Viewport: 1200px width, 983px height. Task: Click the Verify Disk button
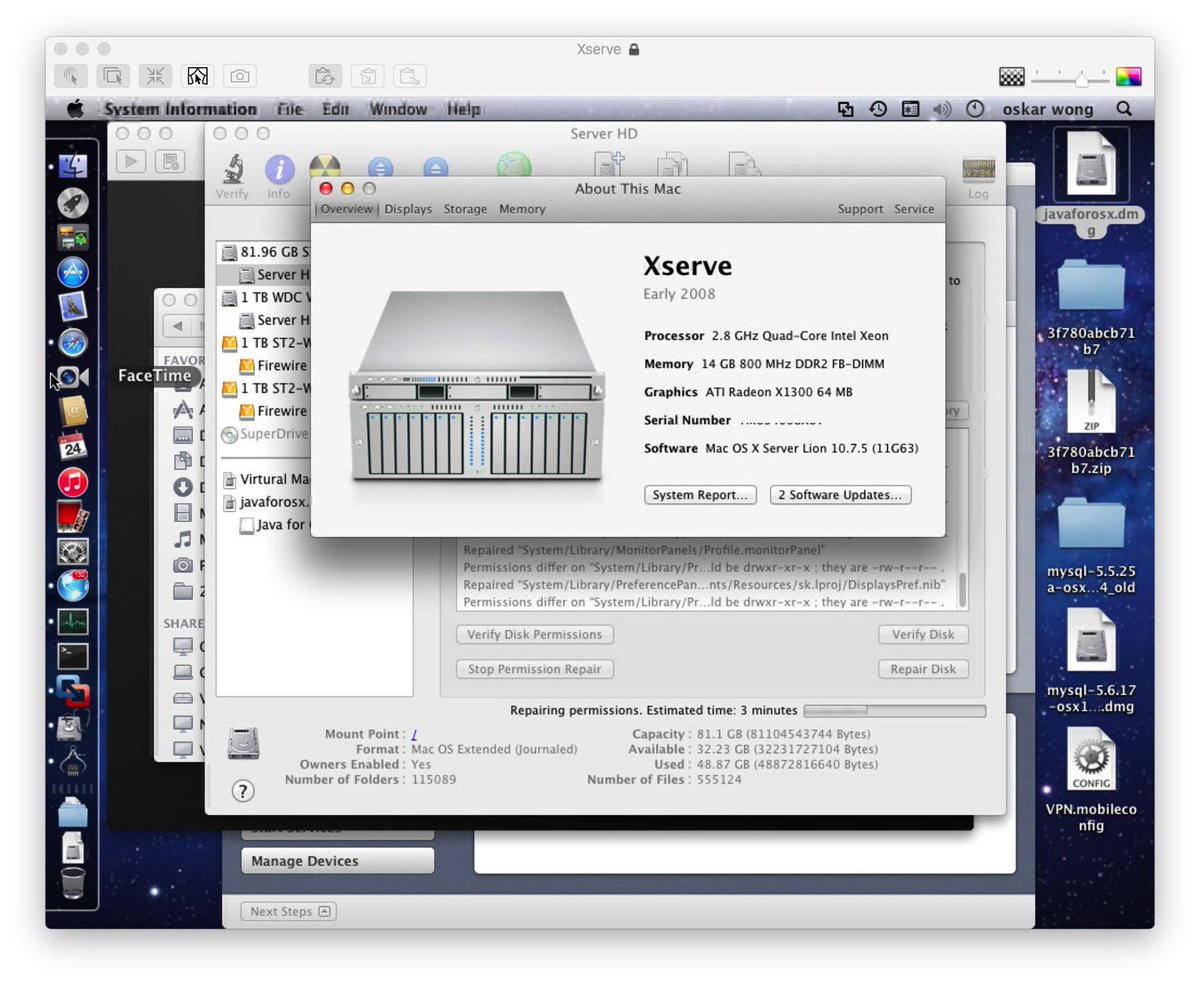(923, 634)
